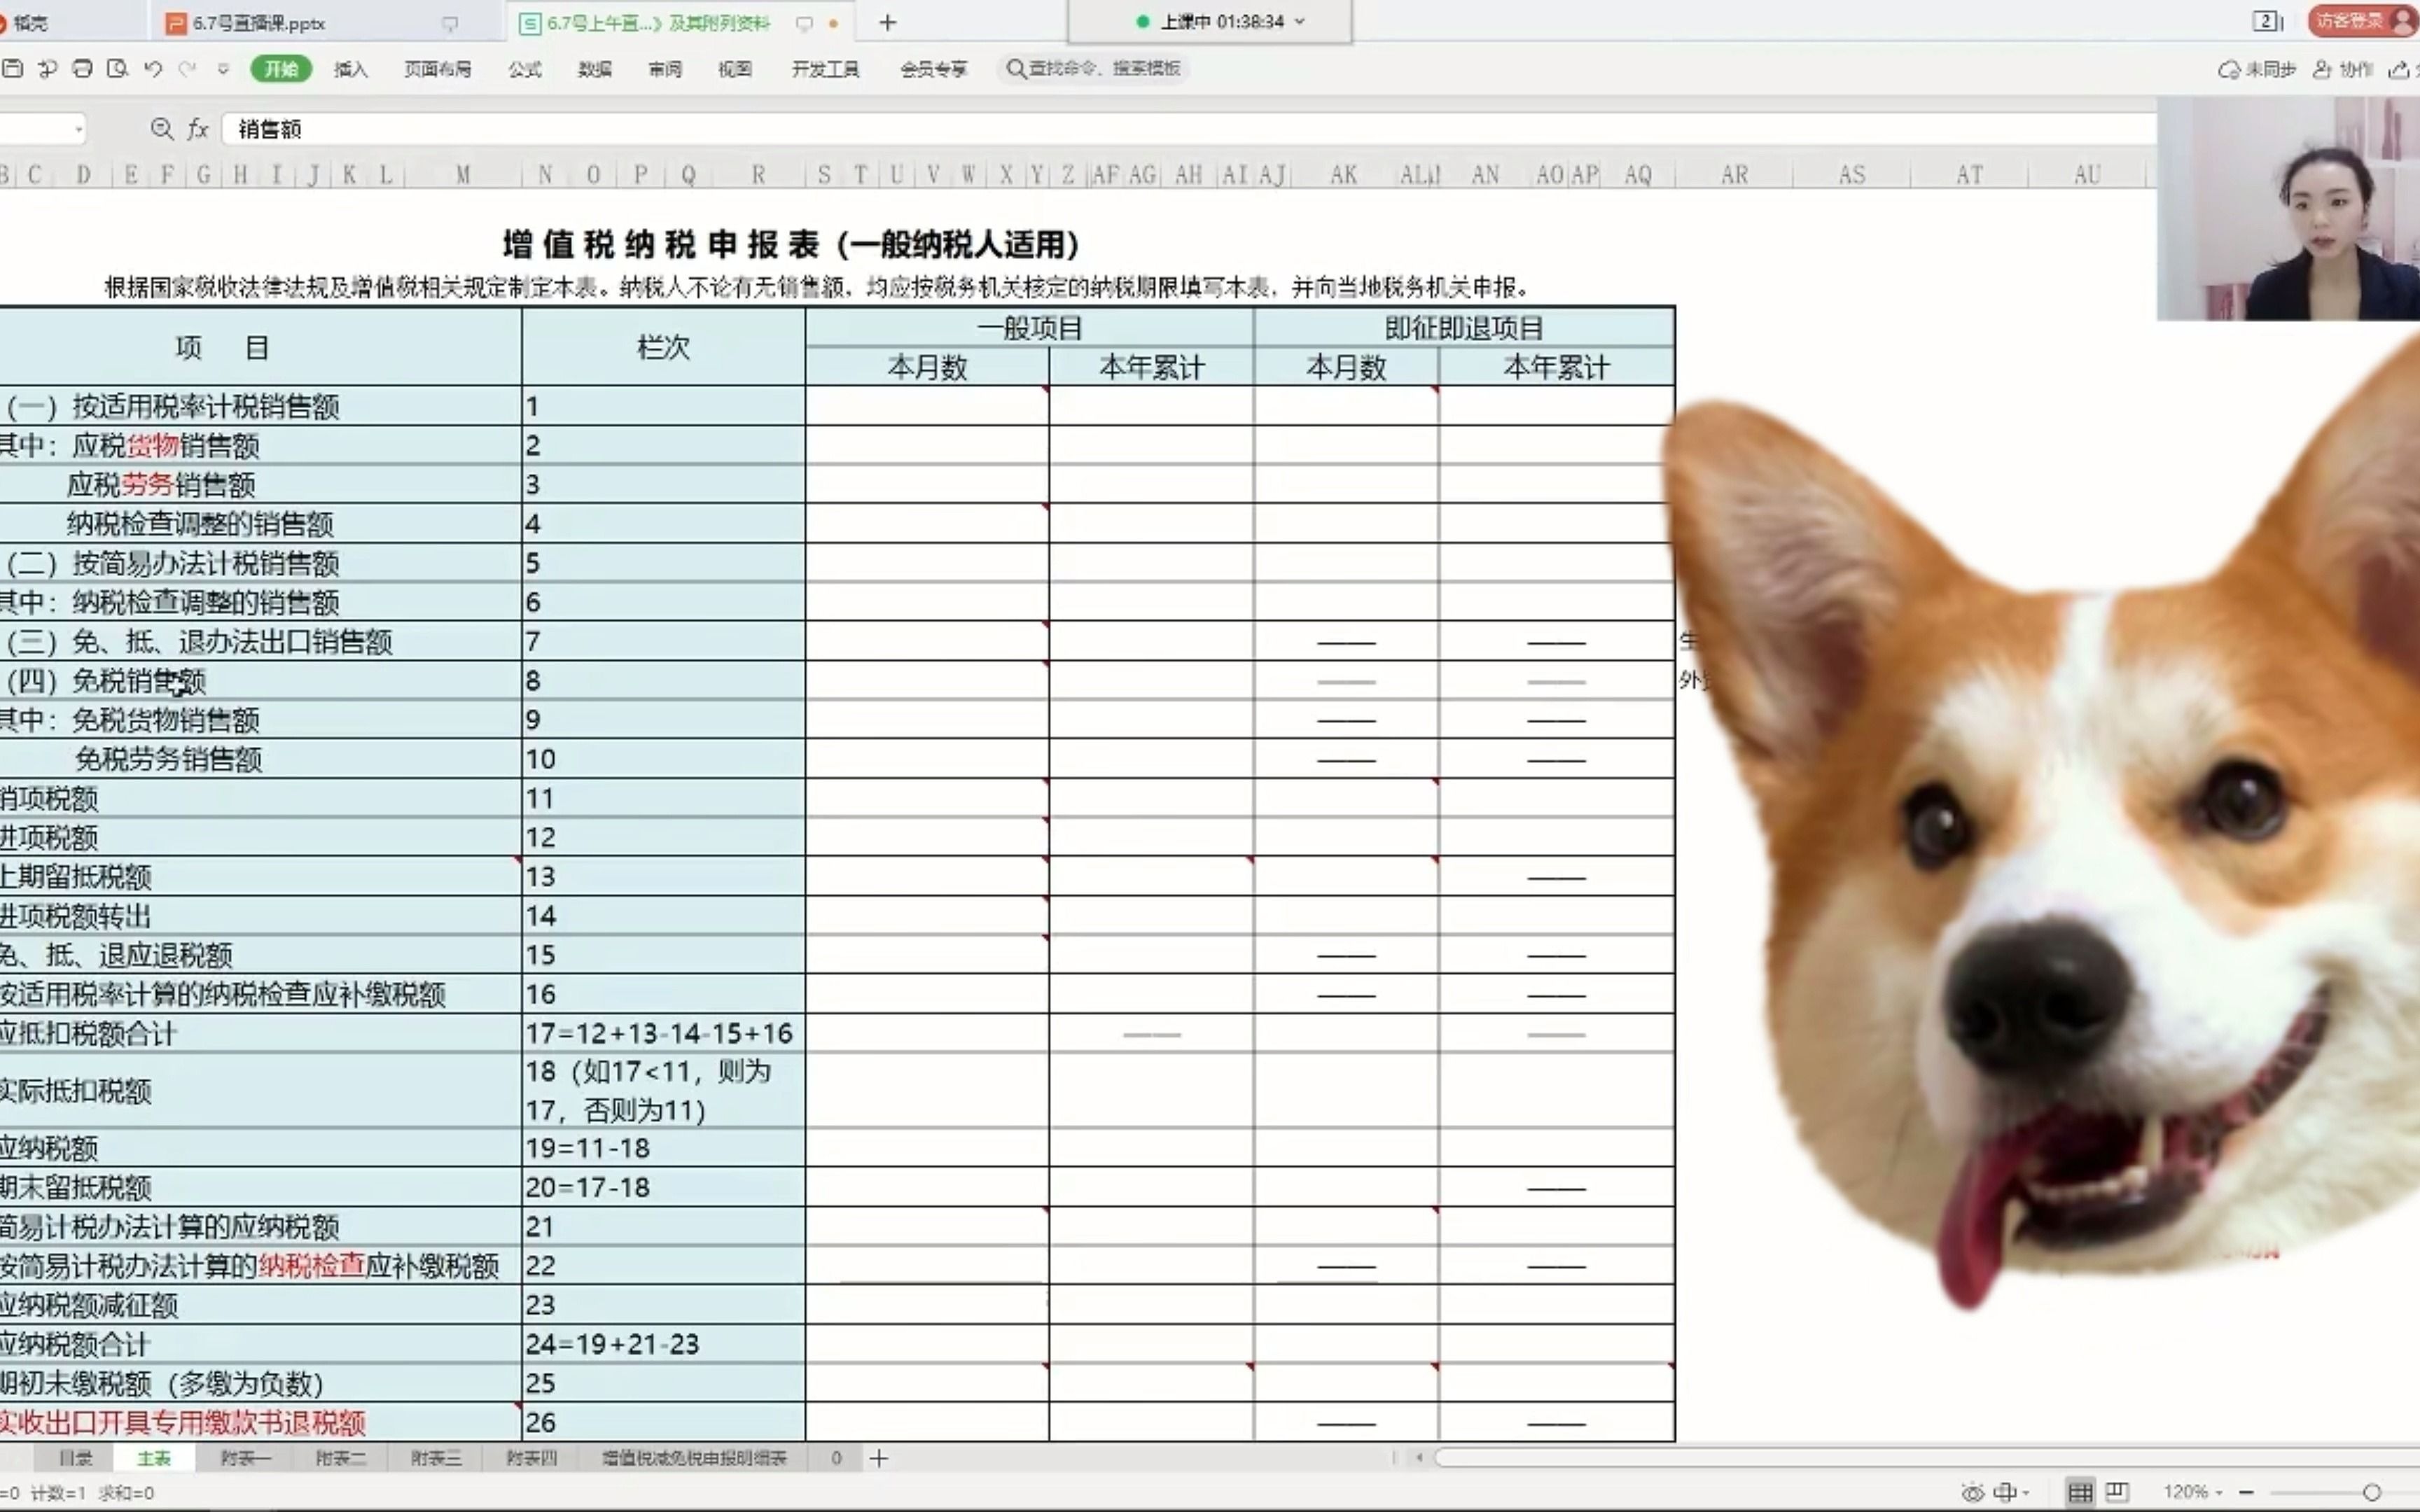Switch to the 附表一 sheet tab
The image size is (2420, 1512).
(245, 1458)
